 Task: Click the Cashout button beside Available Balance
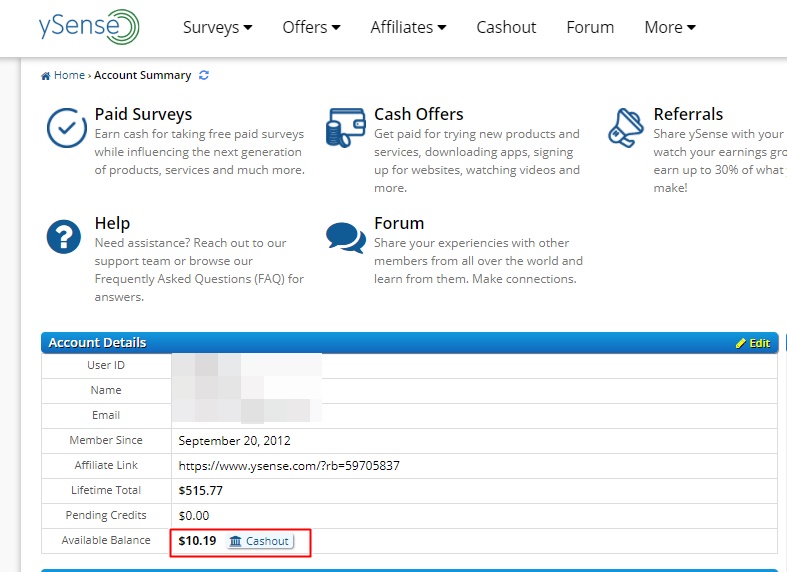[x=260, y=541]
